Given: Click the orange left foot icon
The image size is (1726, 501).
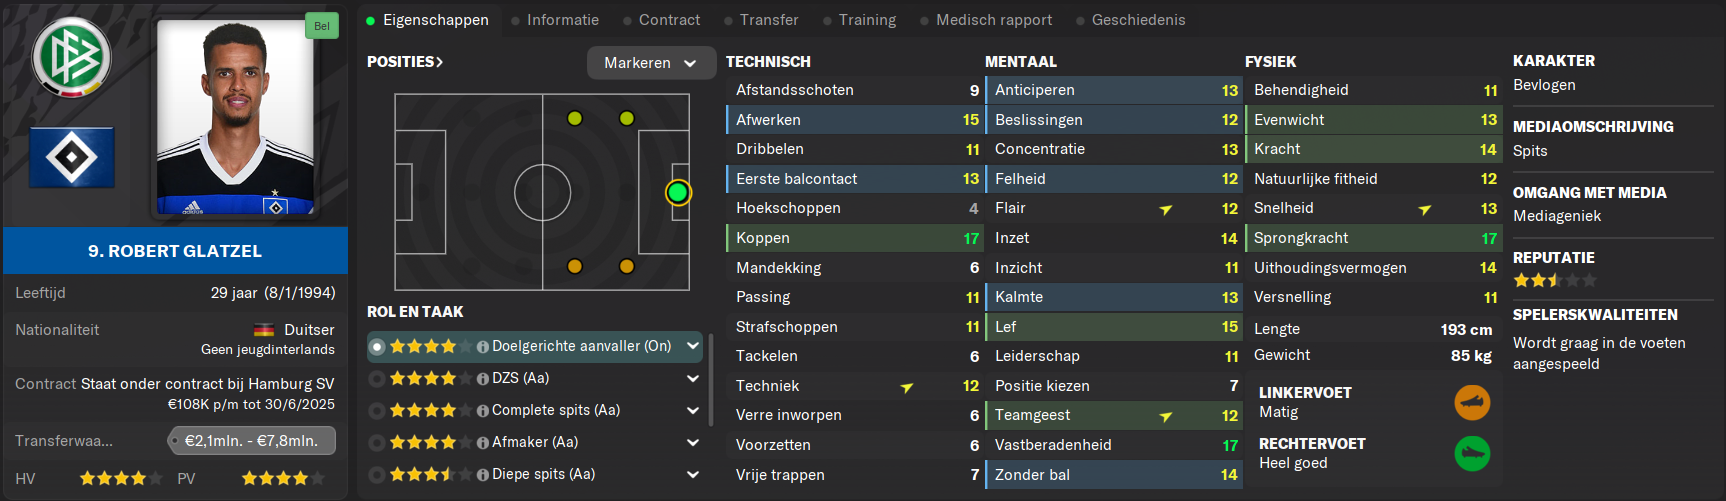Looking at the screenshot, I should click(x=1472, y=403).
